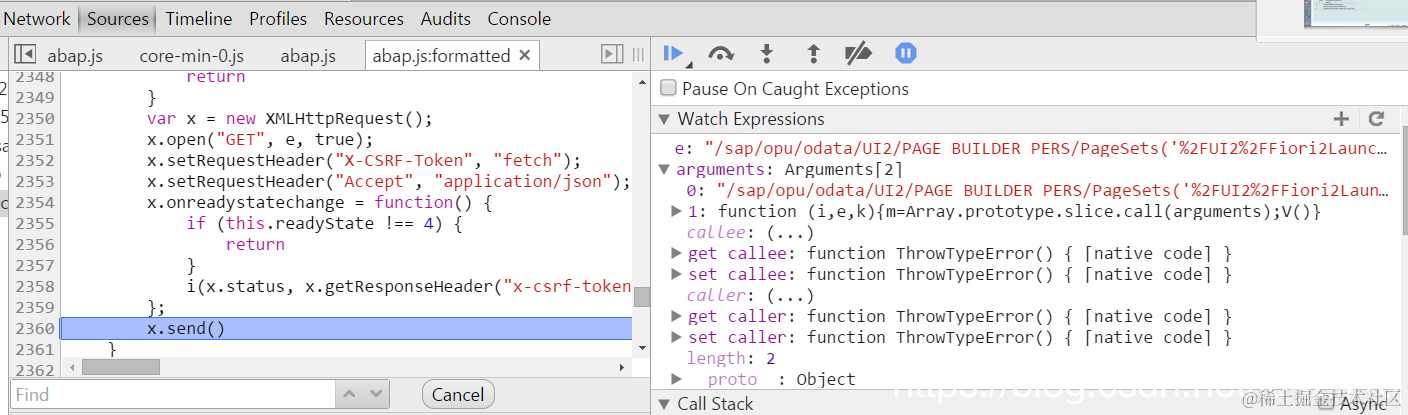Set breakpoint on line number 2360

pos(35,328)
